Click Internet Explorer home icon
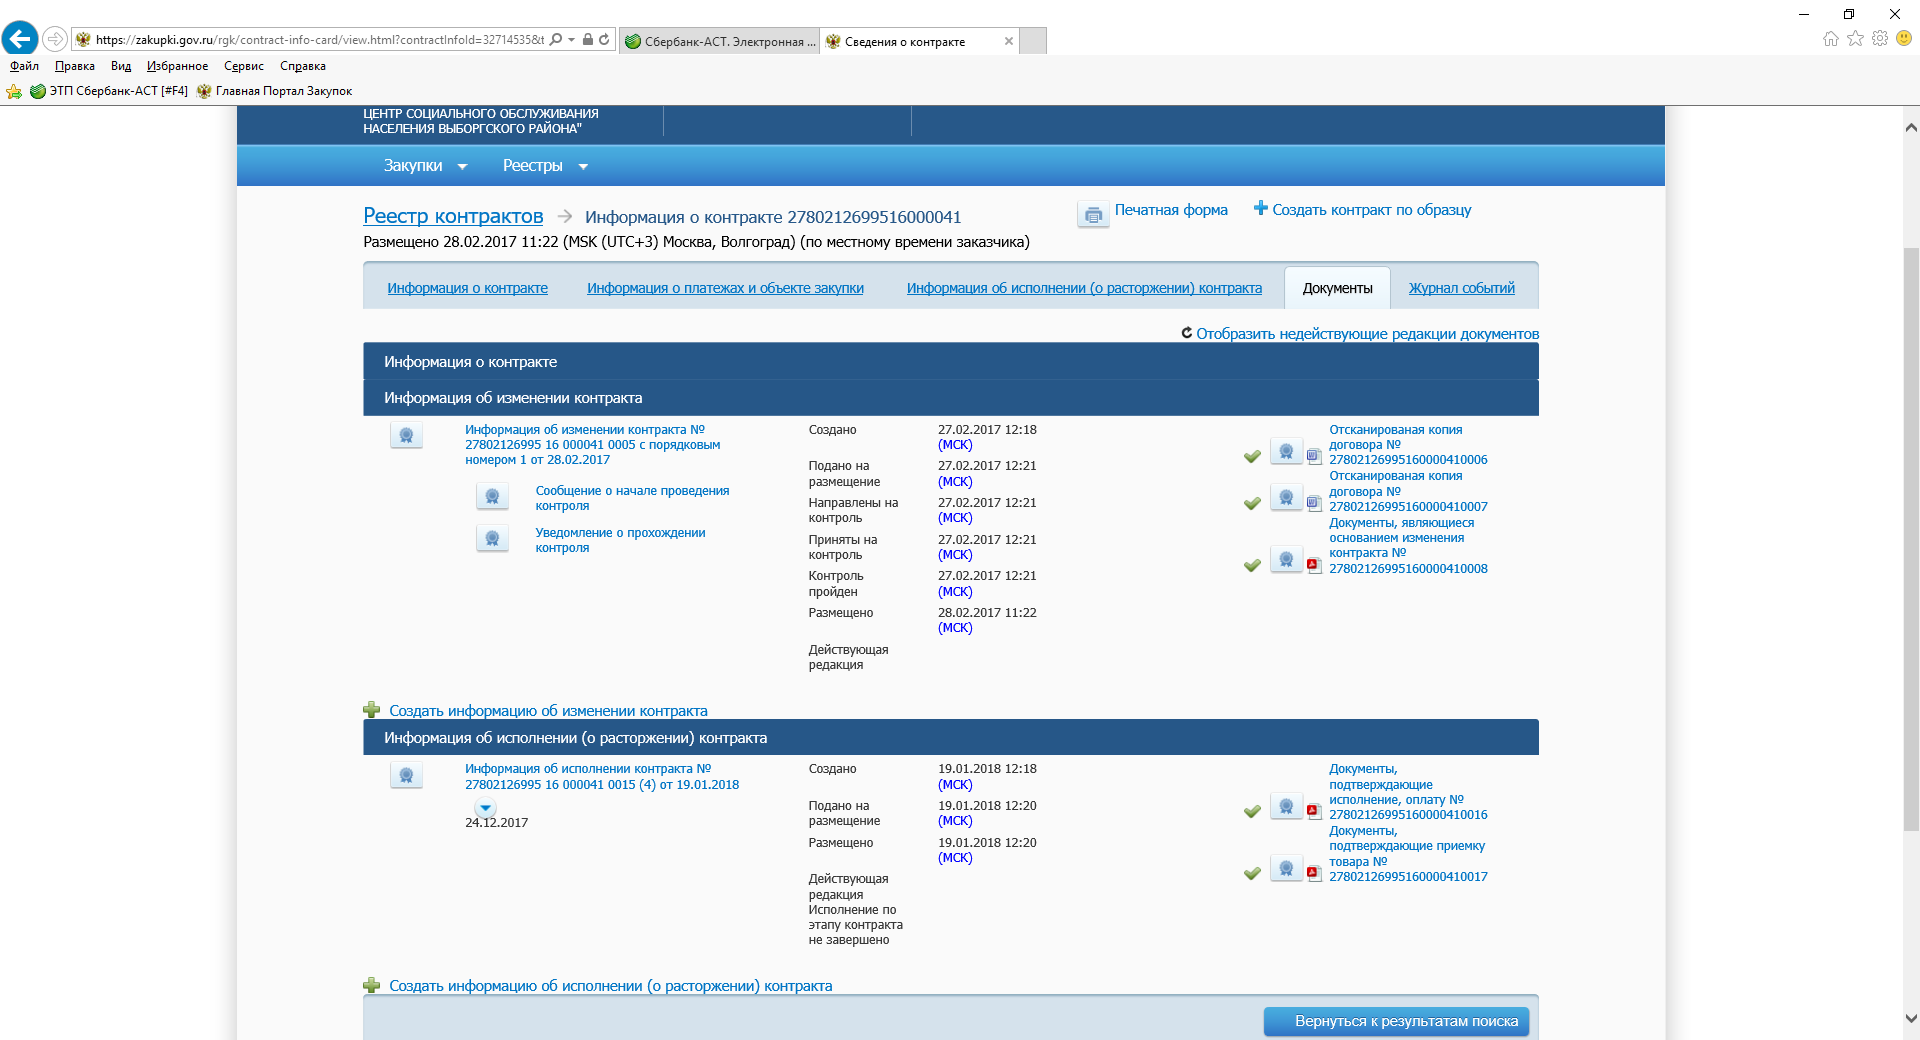 (1830, 39)
